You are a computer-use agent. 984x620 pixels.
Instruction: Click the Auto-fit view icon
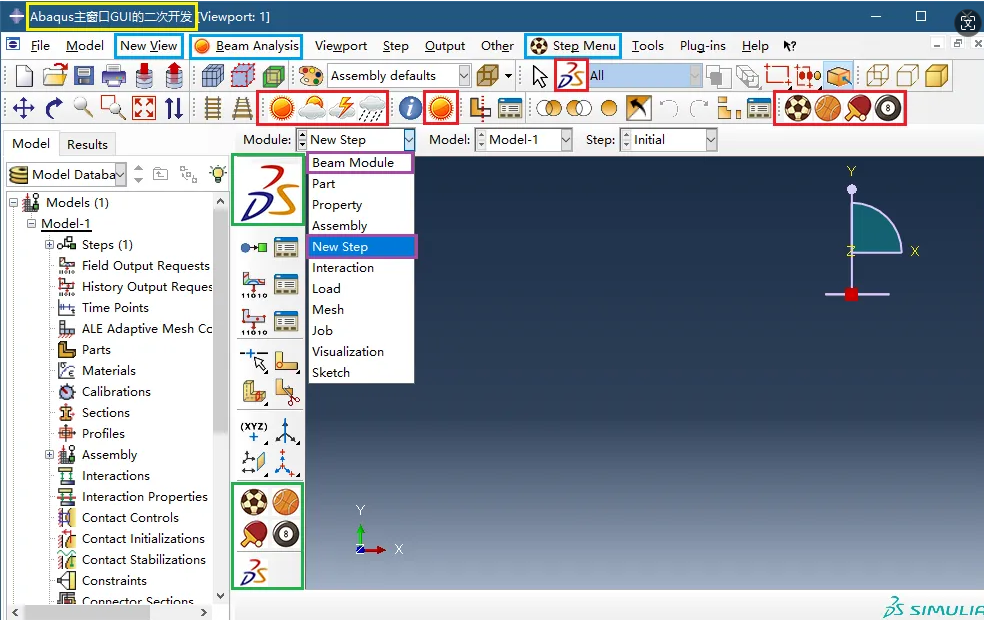[x=144, y=108]
